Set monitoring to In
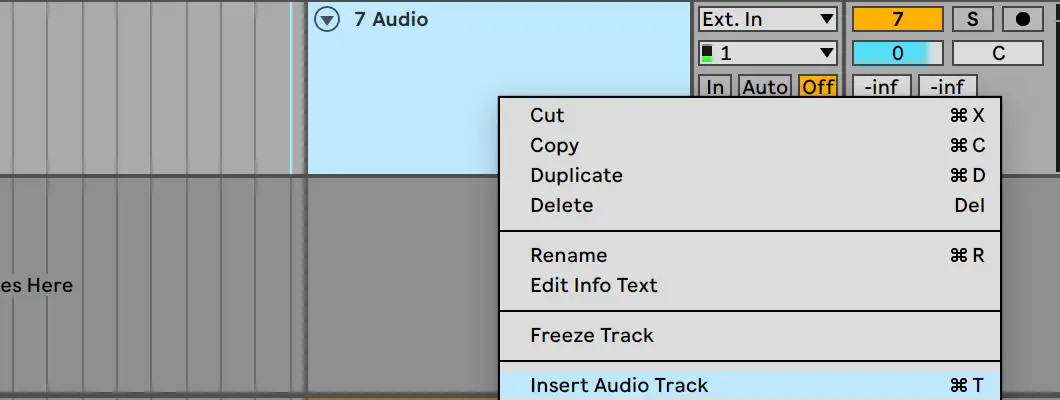 pos(715,87)
